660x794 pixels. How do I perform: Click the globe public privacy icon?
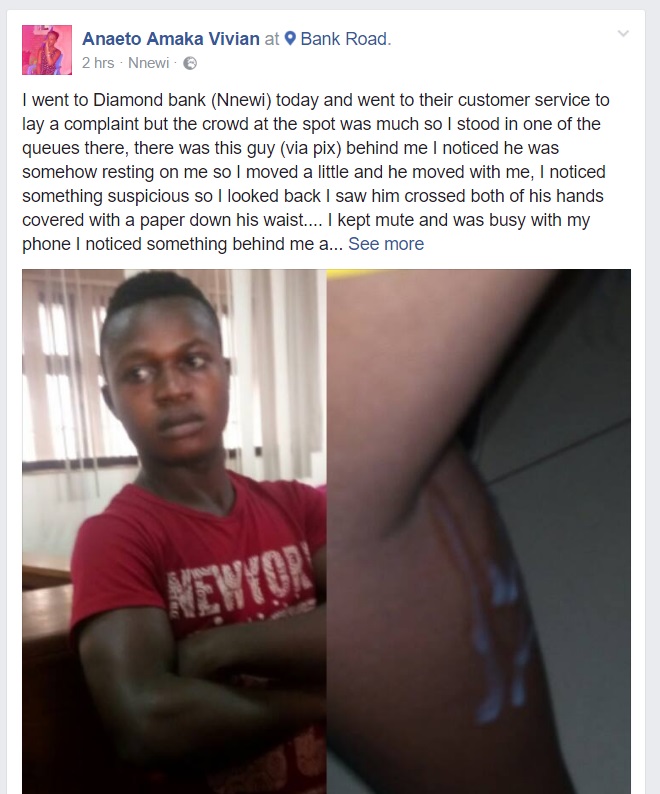coord(190,63)
